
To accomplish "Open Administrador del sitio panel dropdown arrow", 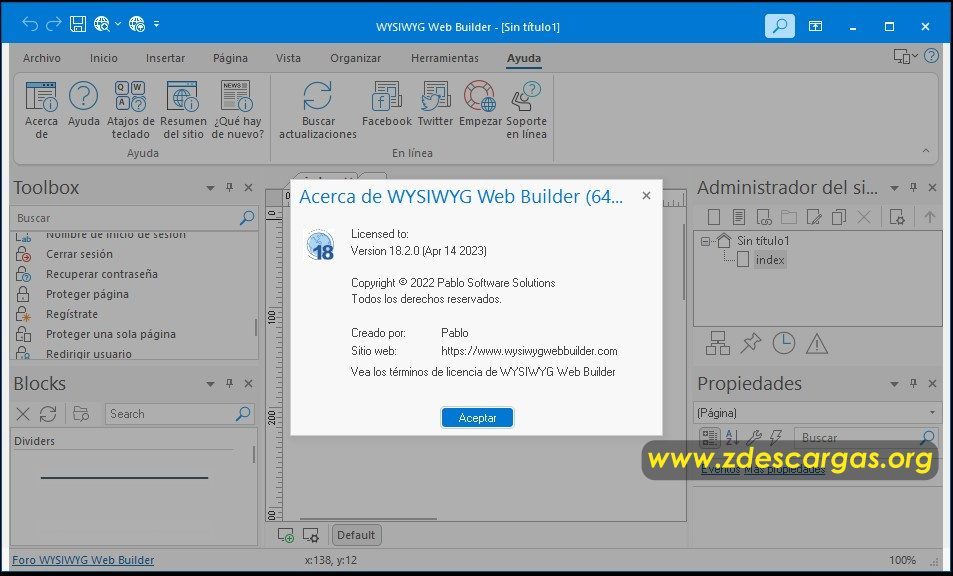I will click(x=894, y=188).
